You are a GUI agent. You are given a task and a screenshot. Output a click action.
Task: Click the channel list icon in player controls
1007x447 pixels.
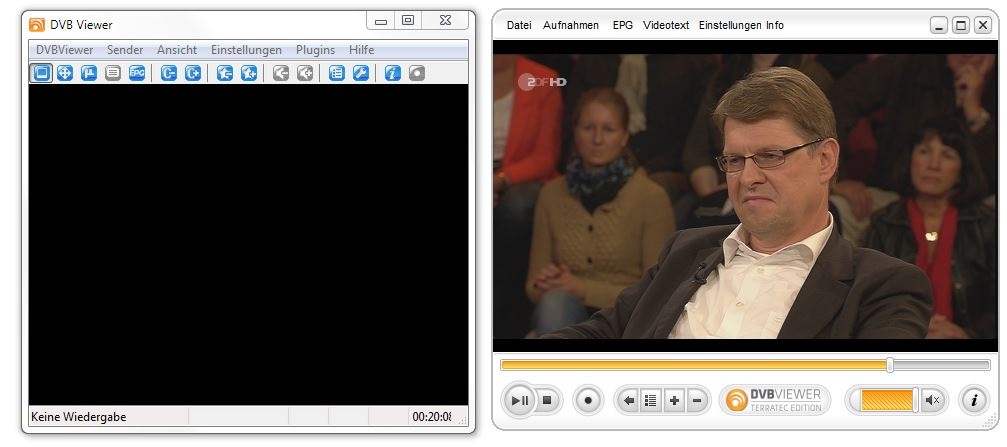651,401
